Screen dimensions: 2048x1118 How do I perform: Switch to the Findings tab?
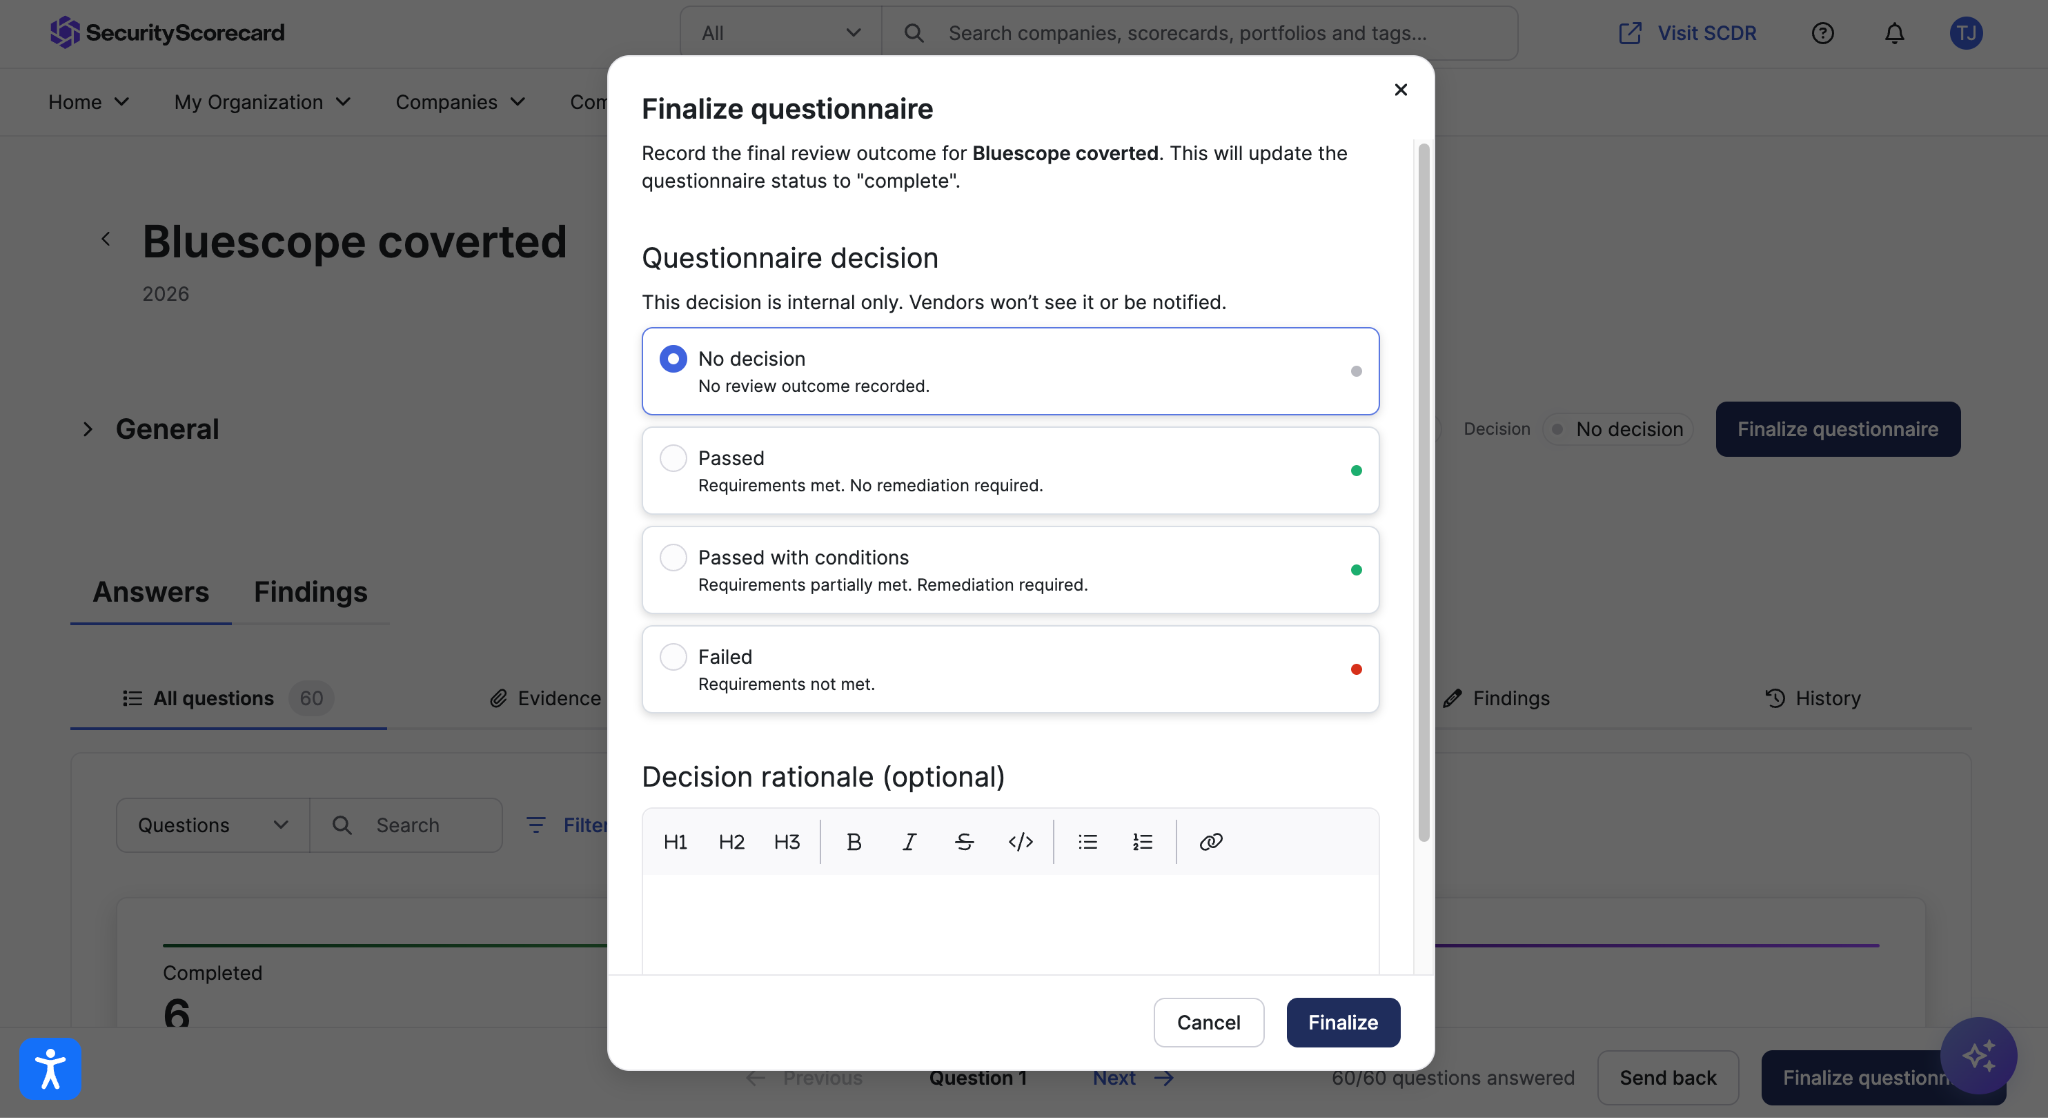pos(310,592)
